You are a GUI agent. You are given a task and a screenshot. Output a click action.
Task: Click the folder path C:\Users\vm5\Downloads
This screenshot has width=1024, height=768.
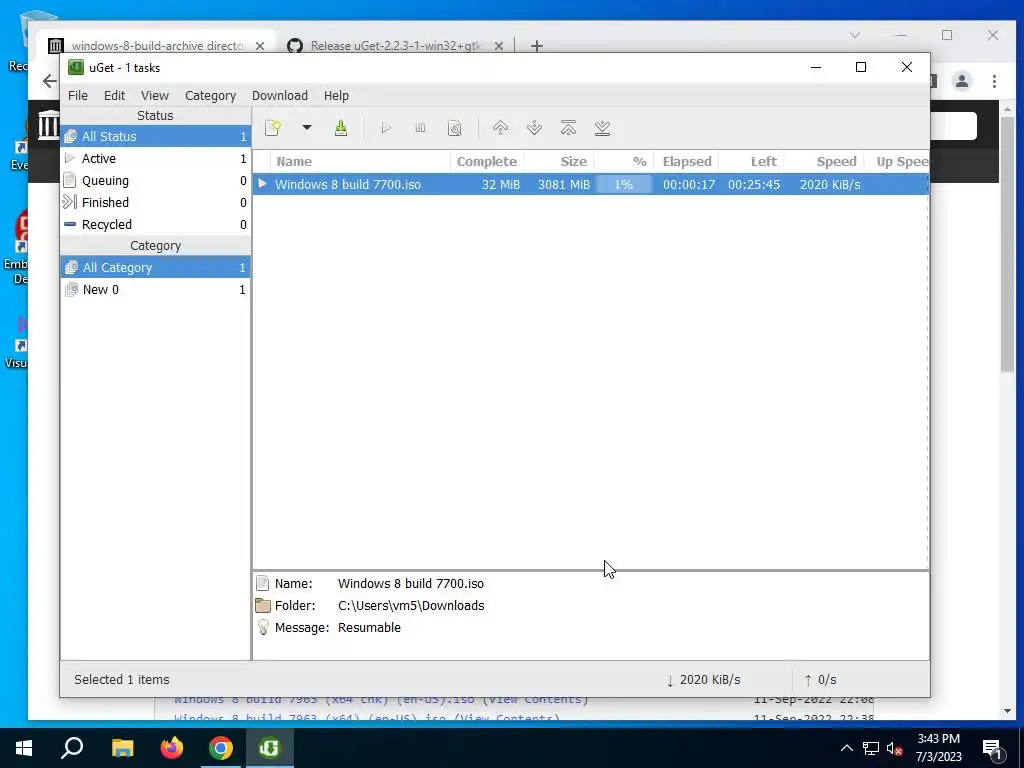click(x=411, y=605)
